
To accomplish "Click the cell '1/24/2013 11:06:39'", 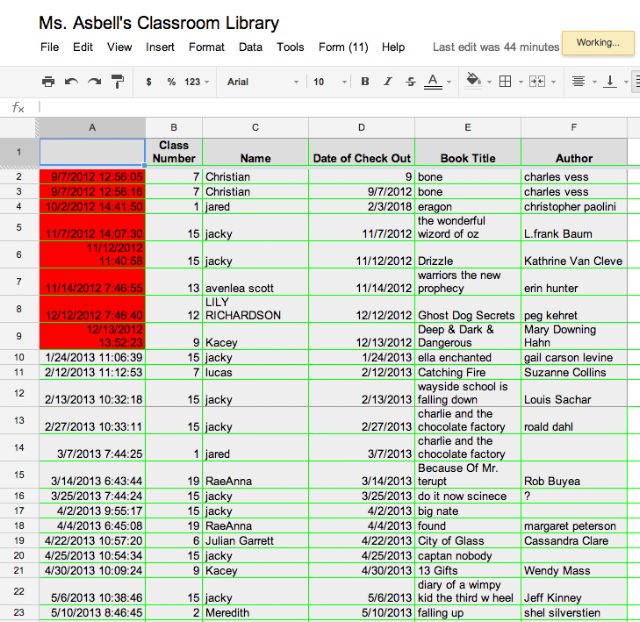I will [x=92, y=358].
